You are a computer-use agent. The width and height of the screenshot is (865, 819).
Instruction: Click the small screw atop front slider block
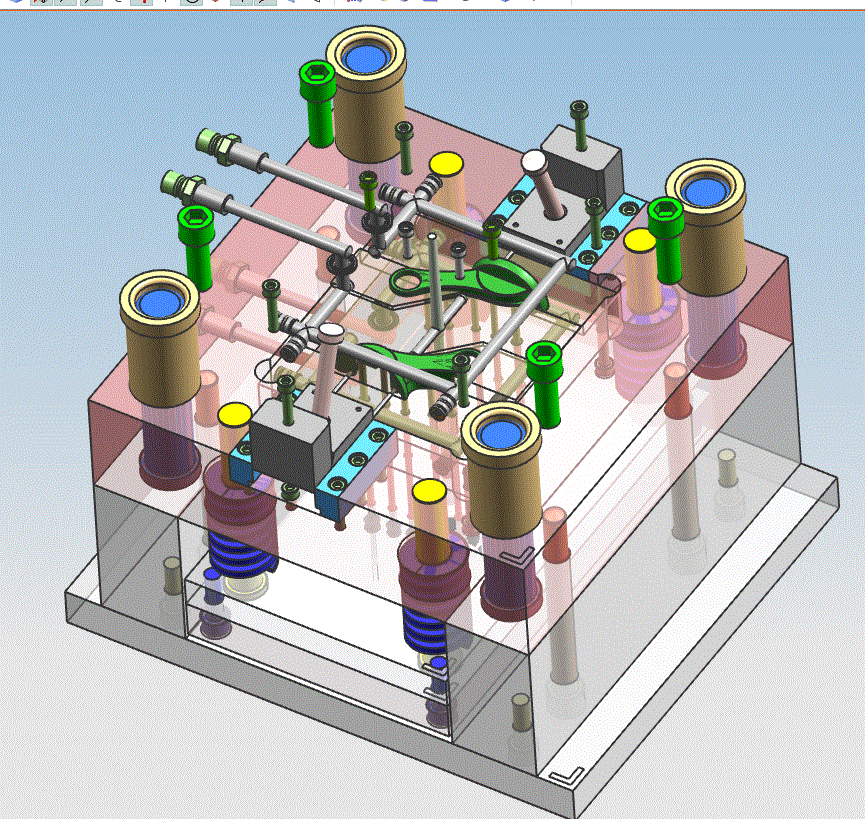click(x=287, y=399)
